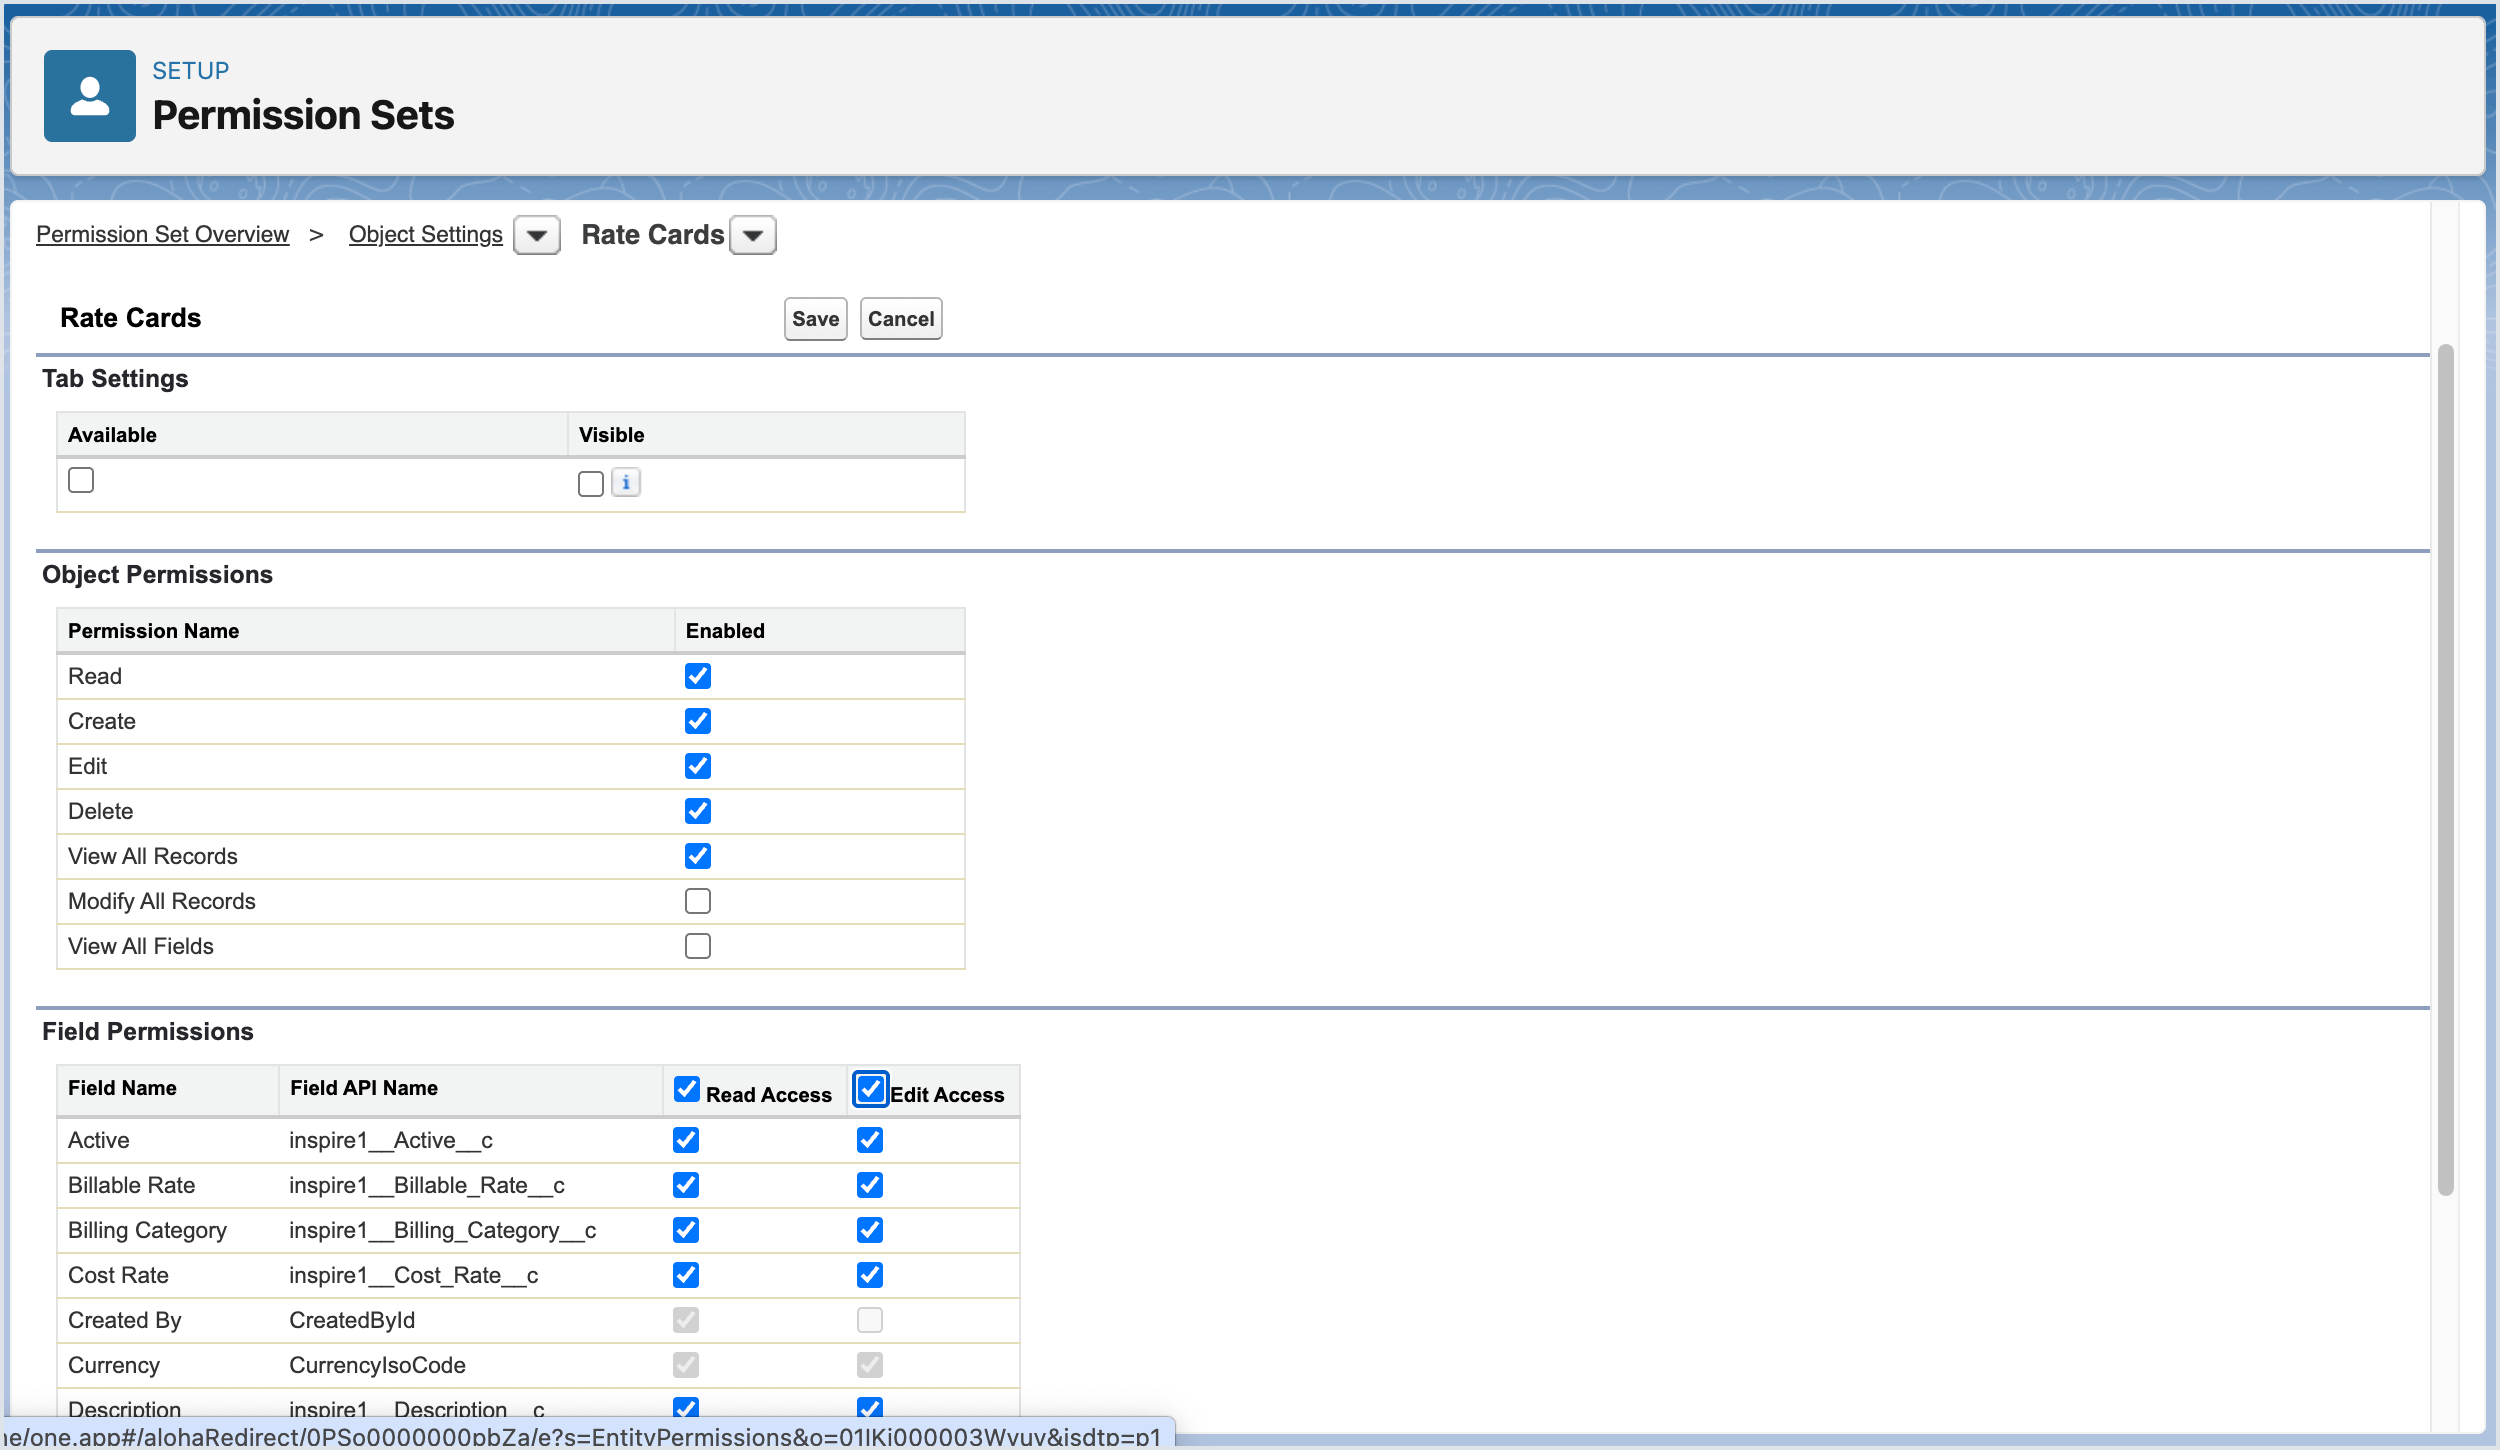
Task: Click the Currency field name
Action: click(x=114, y=1365)
